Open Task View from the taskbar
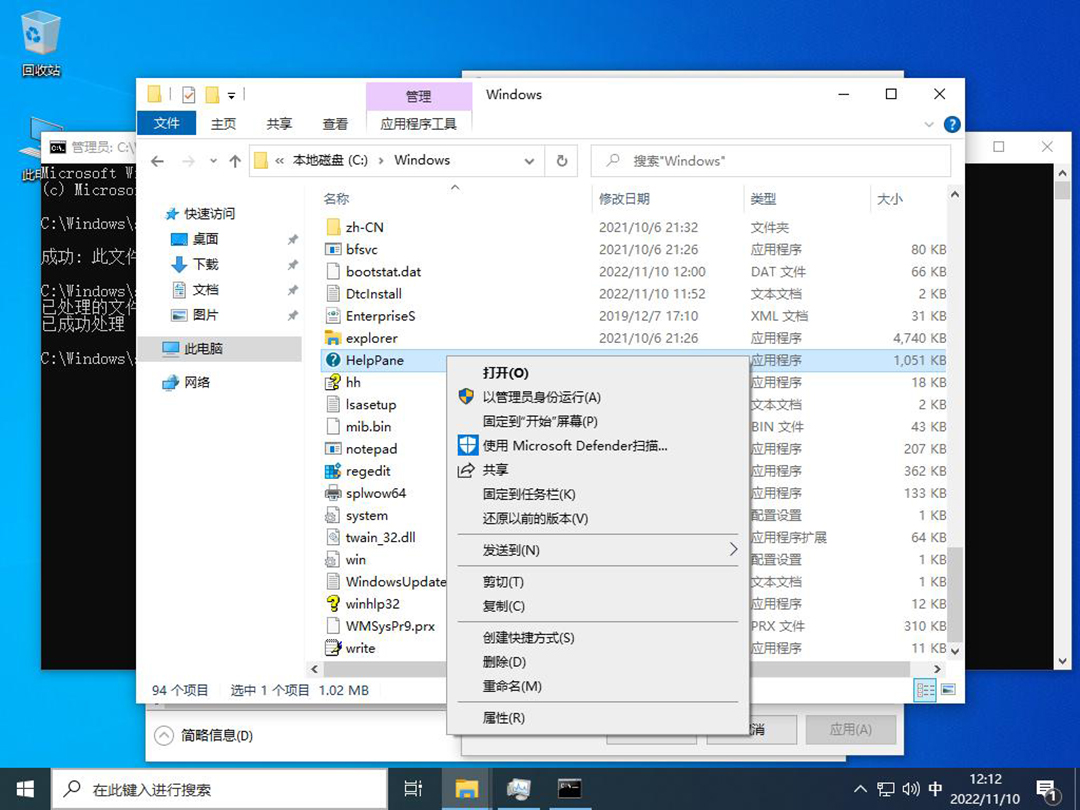Screen dimensions: 1080x810 coord(413,789)
